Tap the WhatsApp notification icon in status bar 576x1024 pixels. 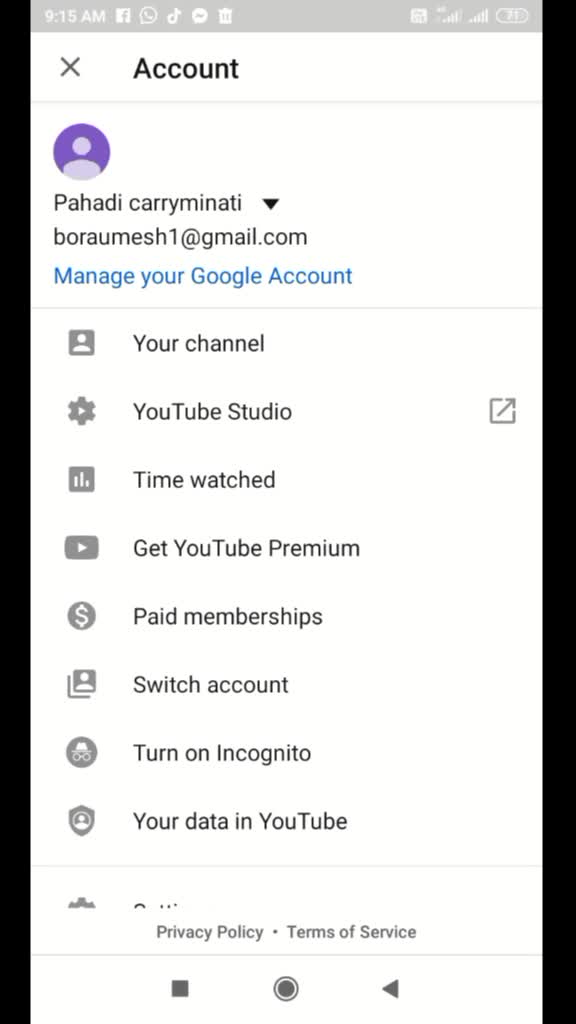[x=148, y=16]
